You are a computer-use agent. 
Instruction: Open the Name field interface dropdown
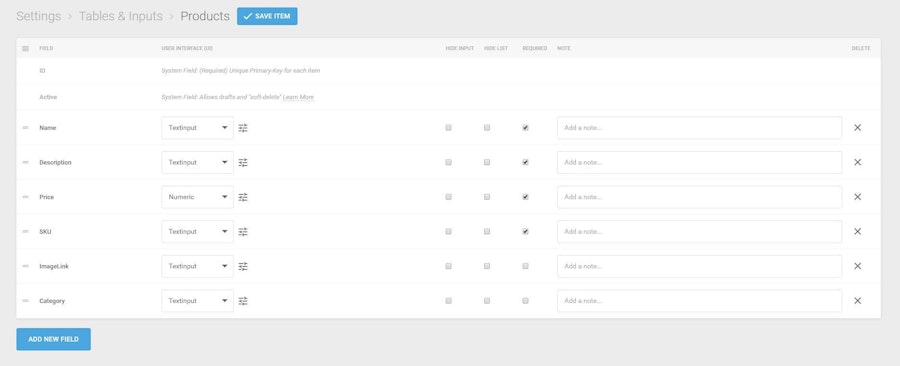(197, 128)
